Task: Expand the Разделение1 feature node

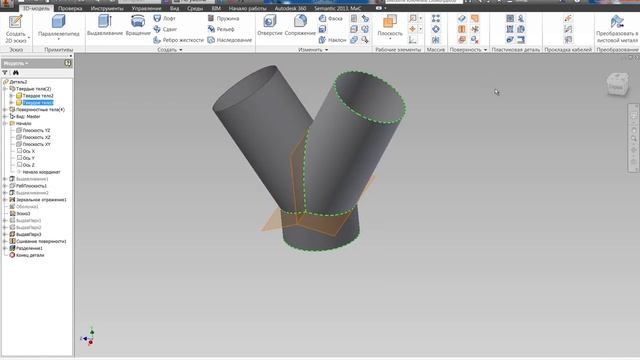Action: tap(5, 248)
